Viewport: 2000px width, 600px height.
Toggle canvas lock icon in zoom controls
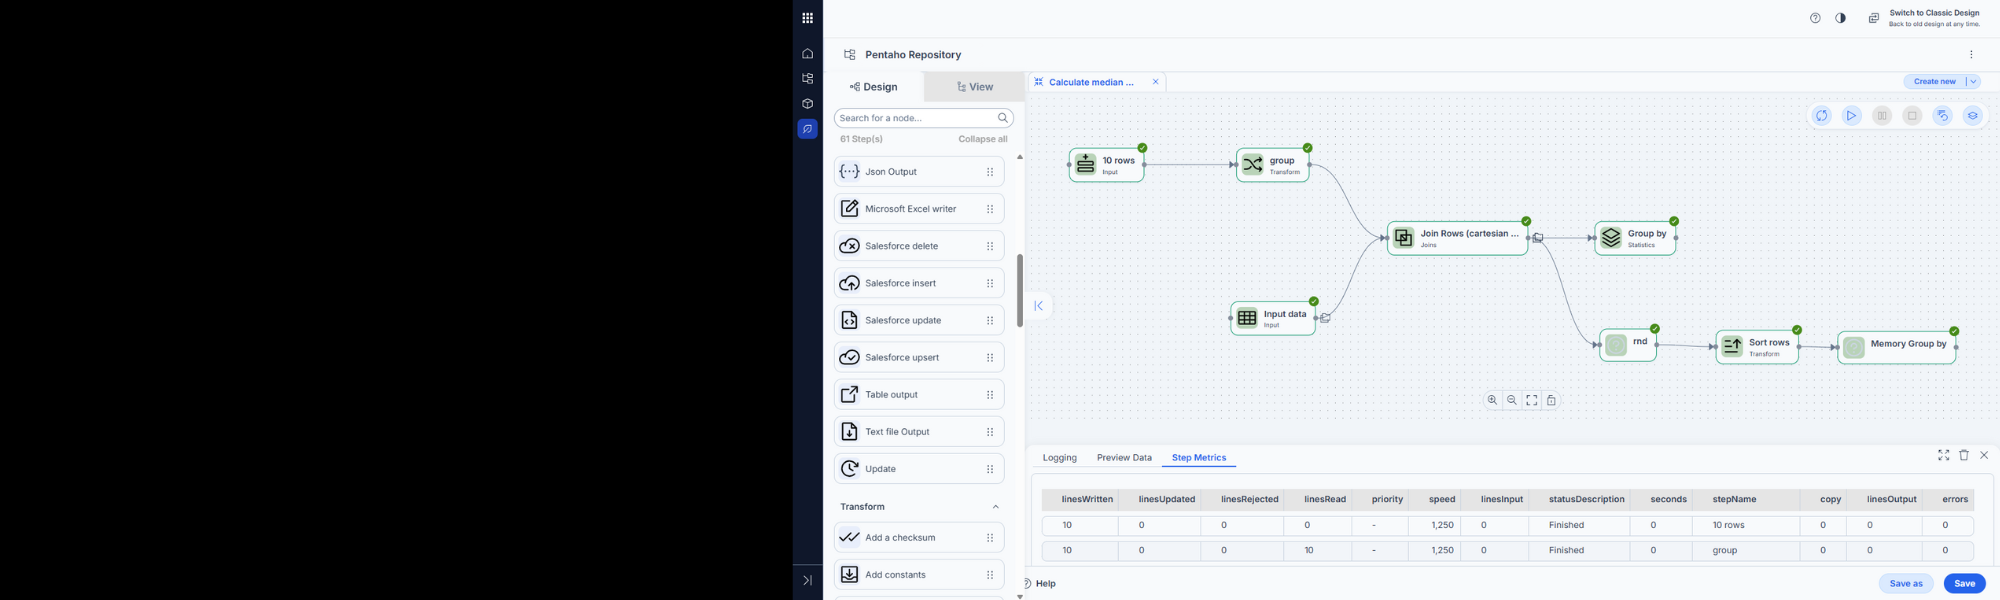pos(1551,400)
